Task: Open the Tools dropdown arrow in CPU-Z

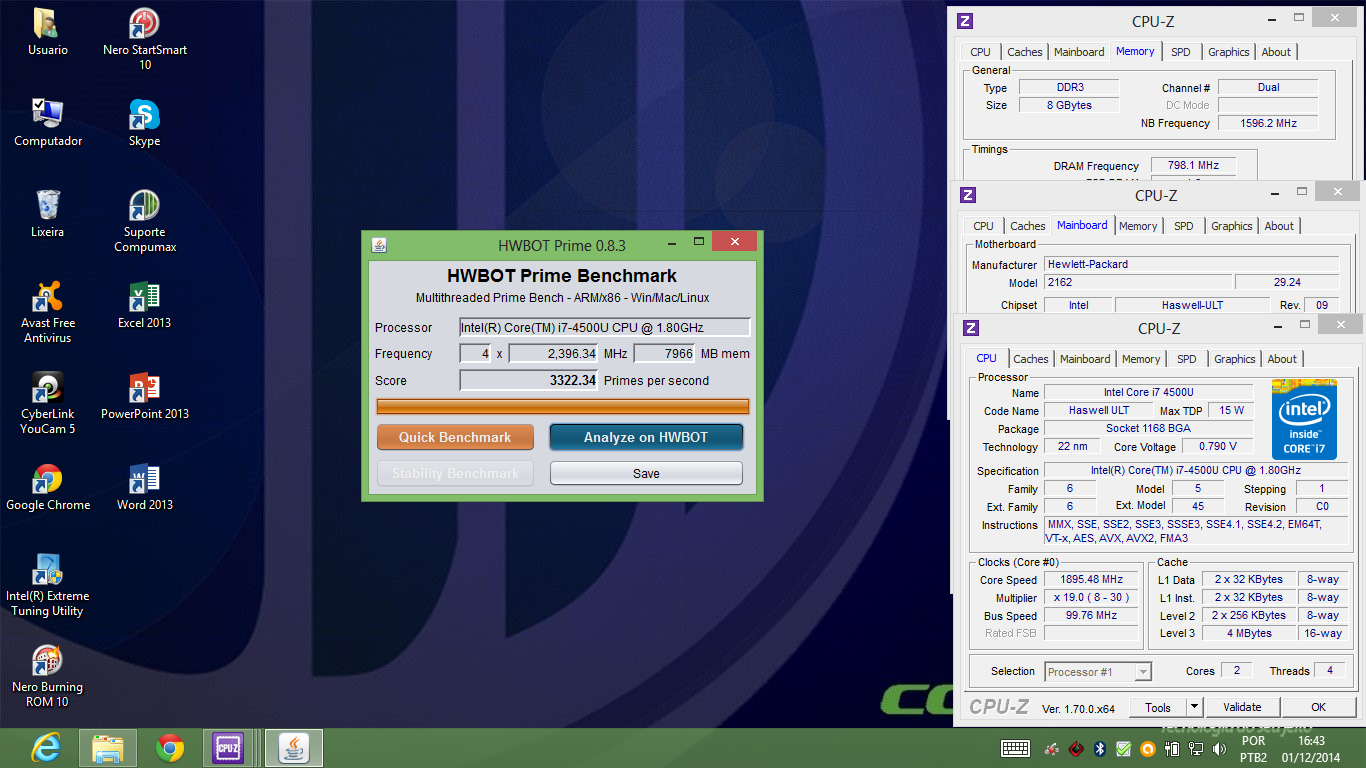Action: click(x=1195, y=707)
